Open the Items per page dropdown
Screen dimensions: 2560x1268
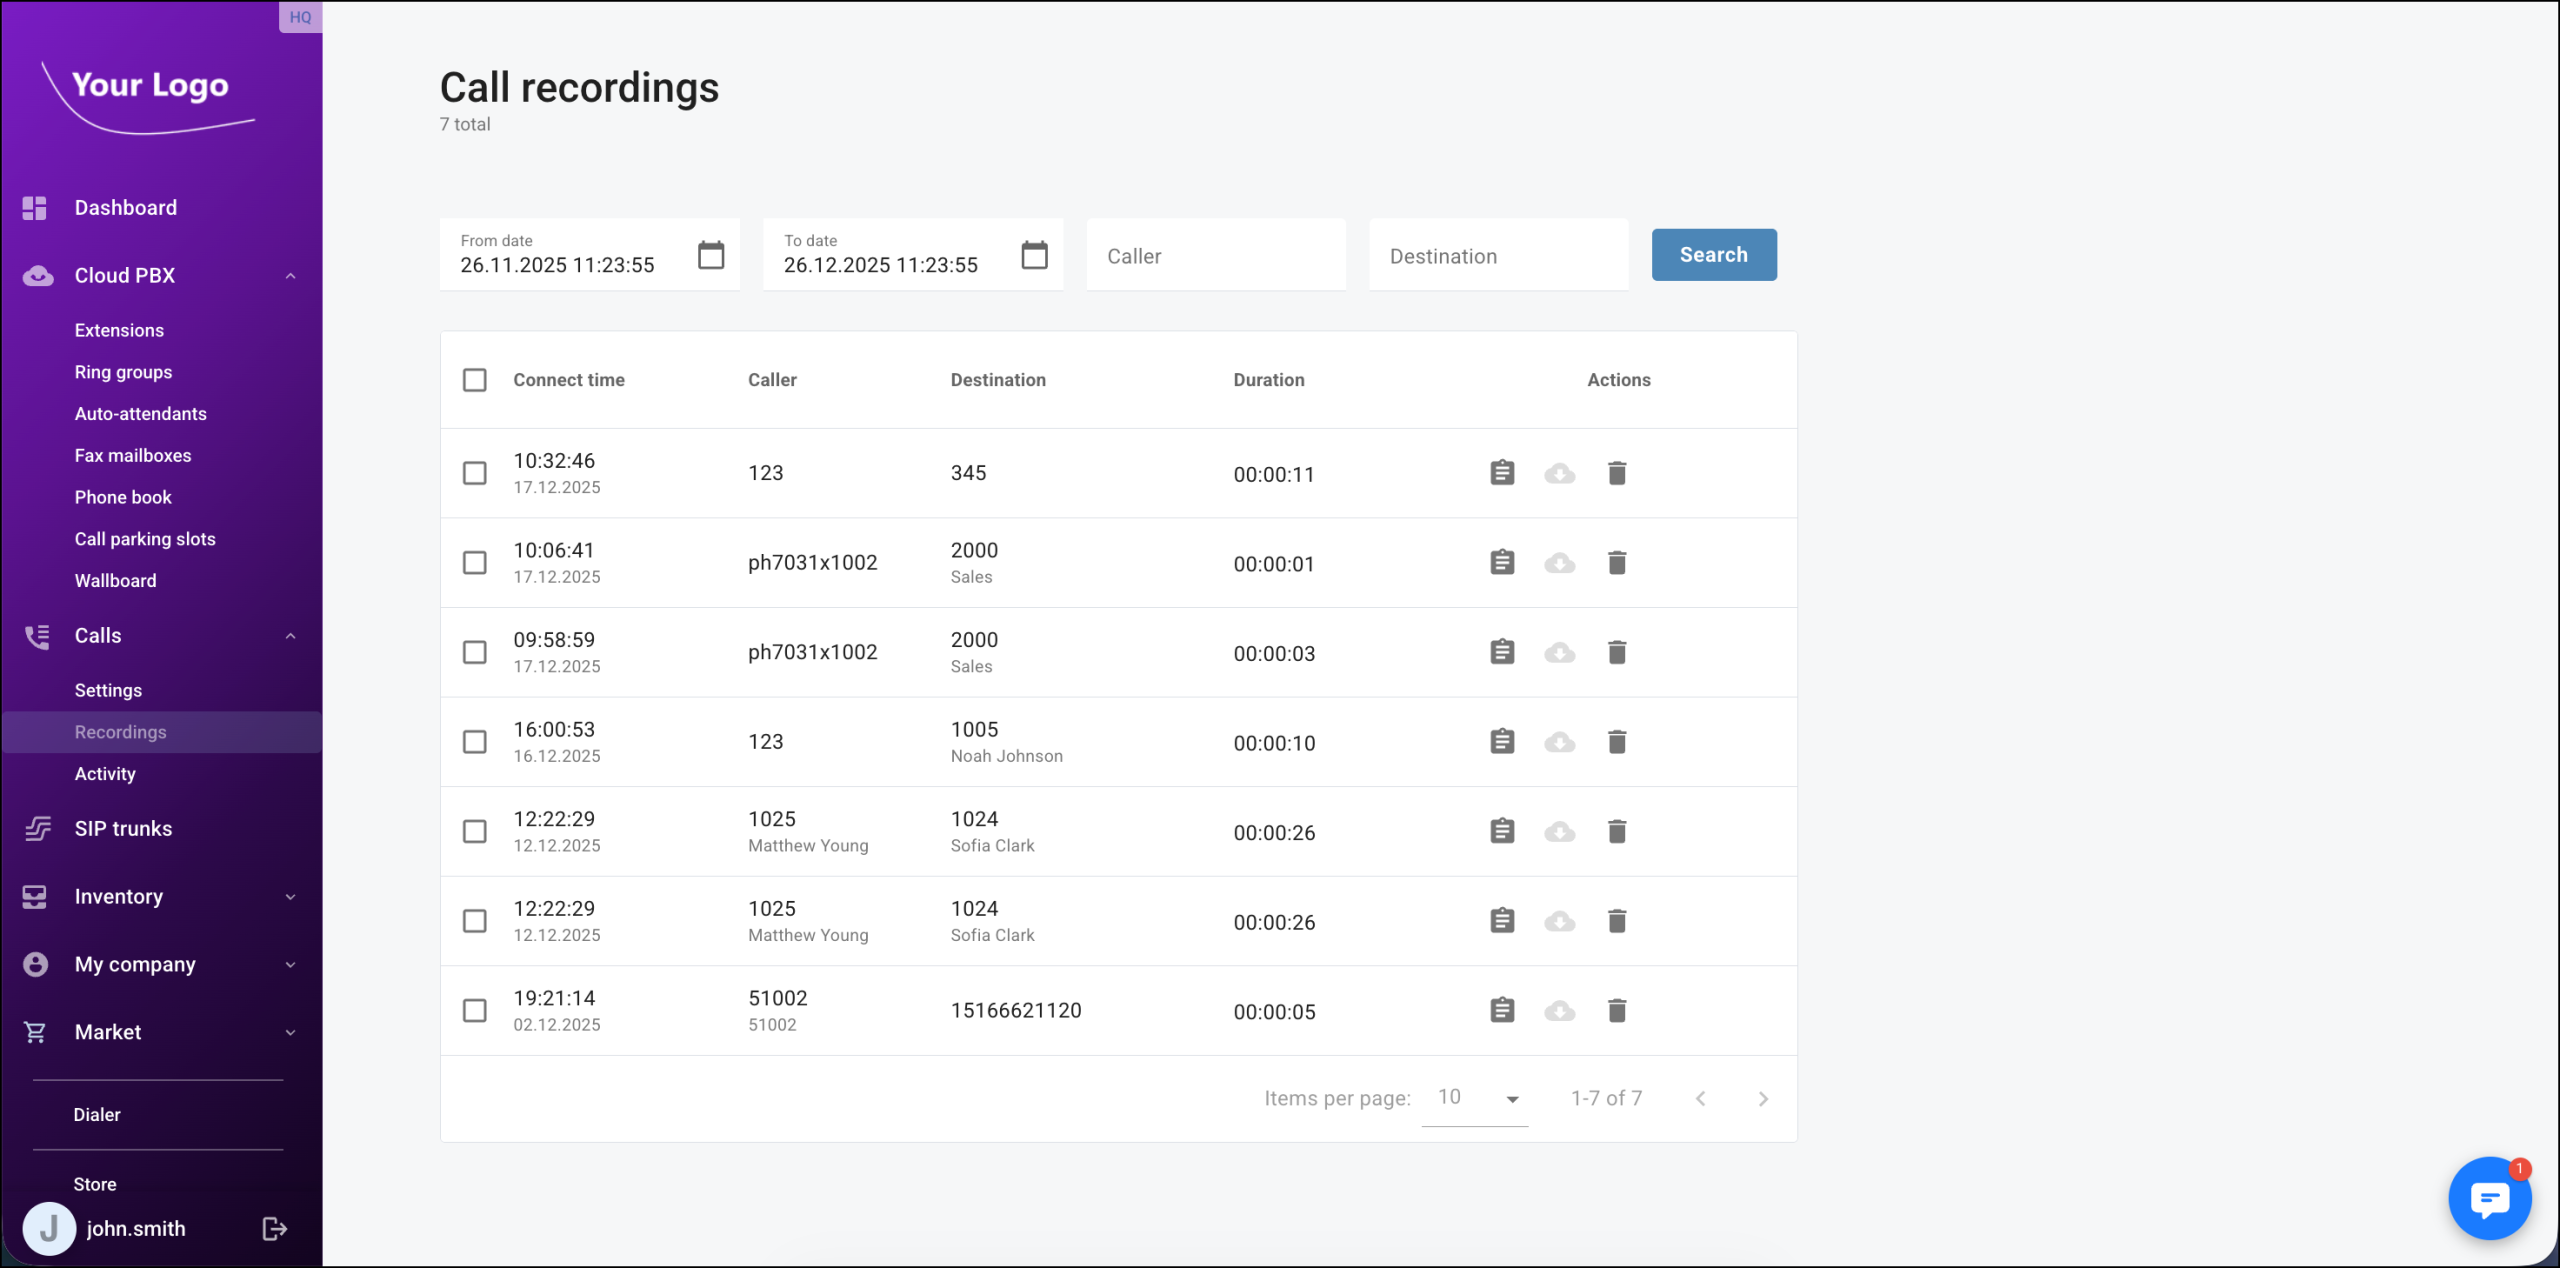(x=1476, y=1098)
